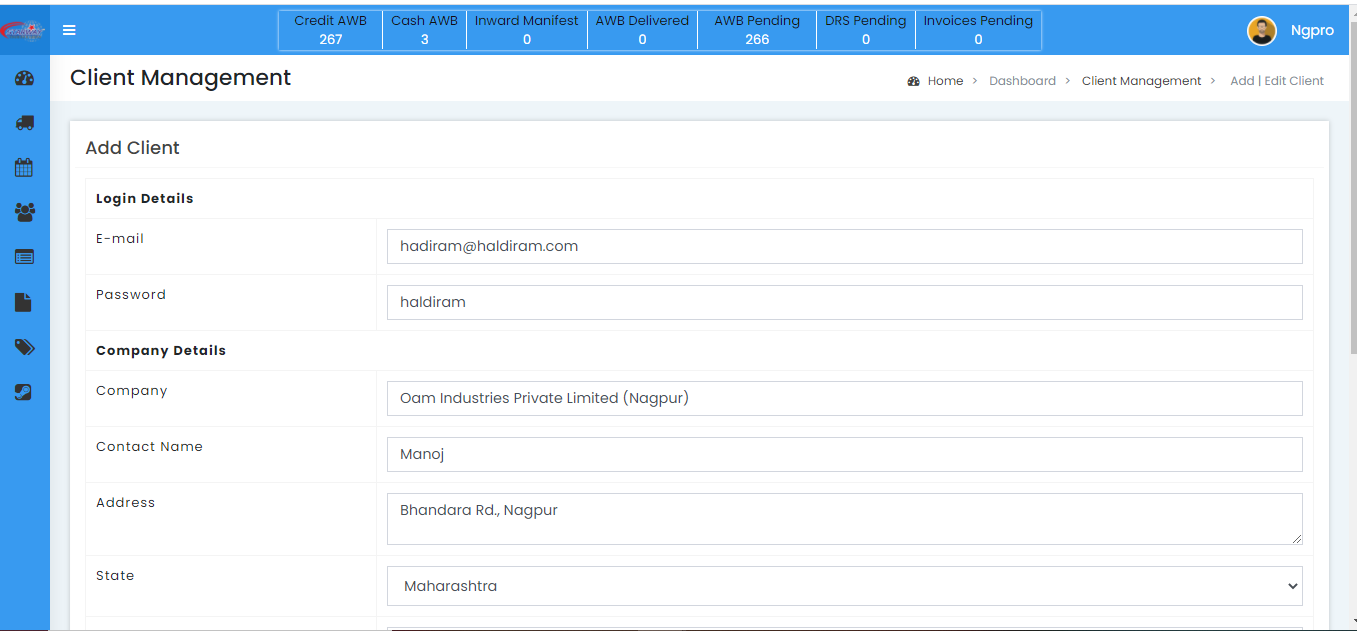Open the Ngpro user avatar menu
Viewport: 1357px width, 631px height.
pos(1262,31)
